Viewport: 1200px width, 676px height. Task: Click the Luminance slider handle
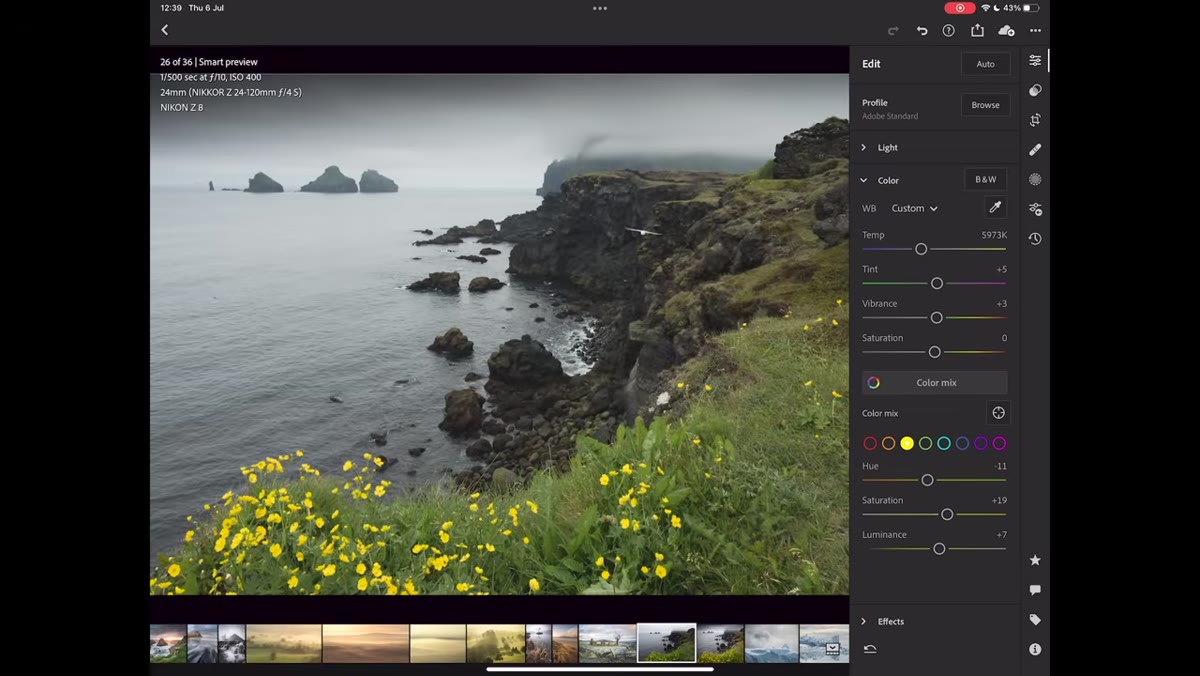pos(939,549)
